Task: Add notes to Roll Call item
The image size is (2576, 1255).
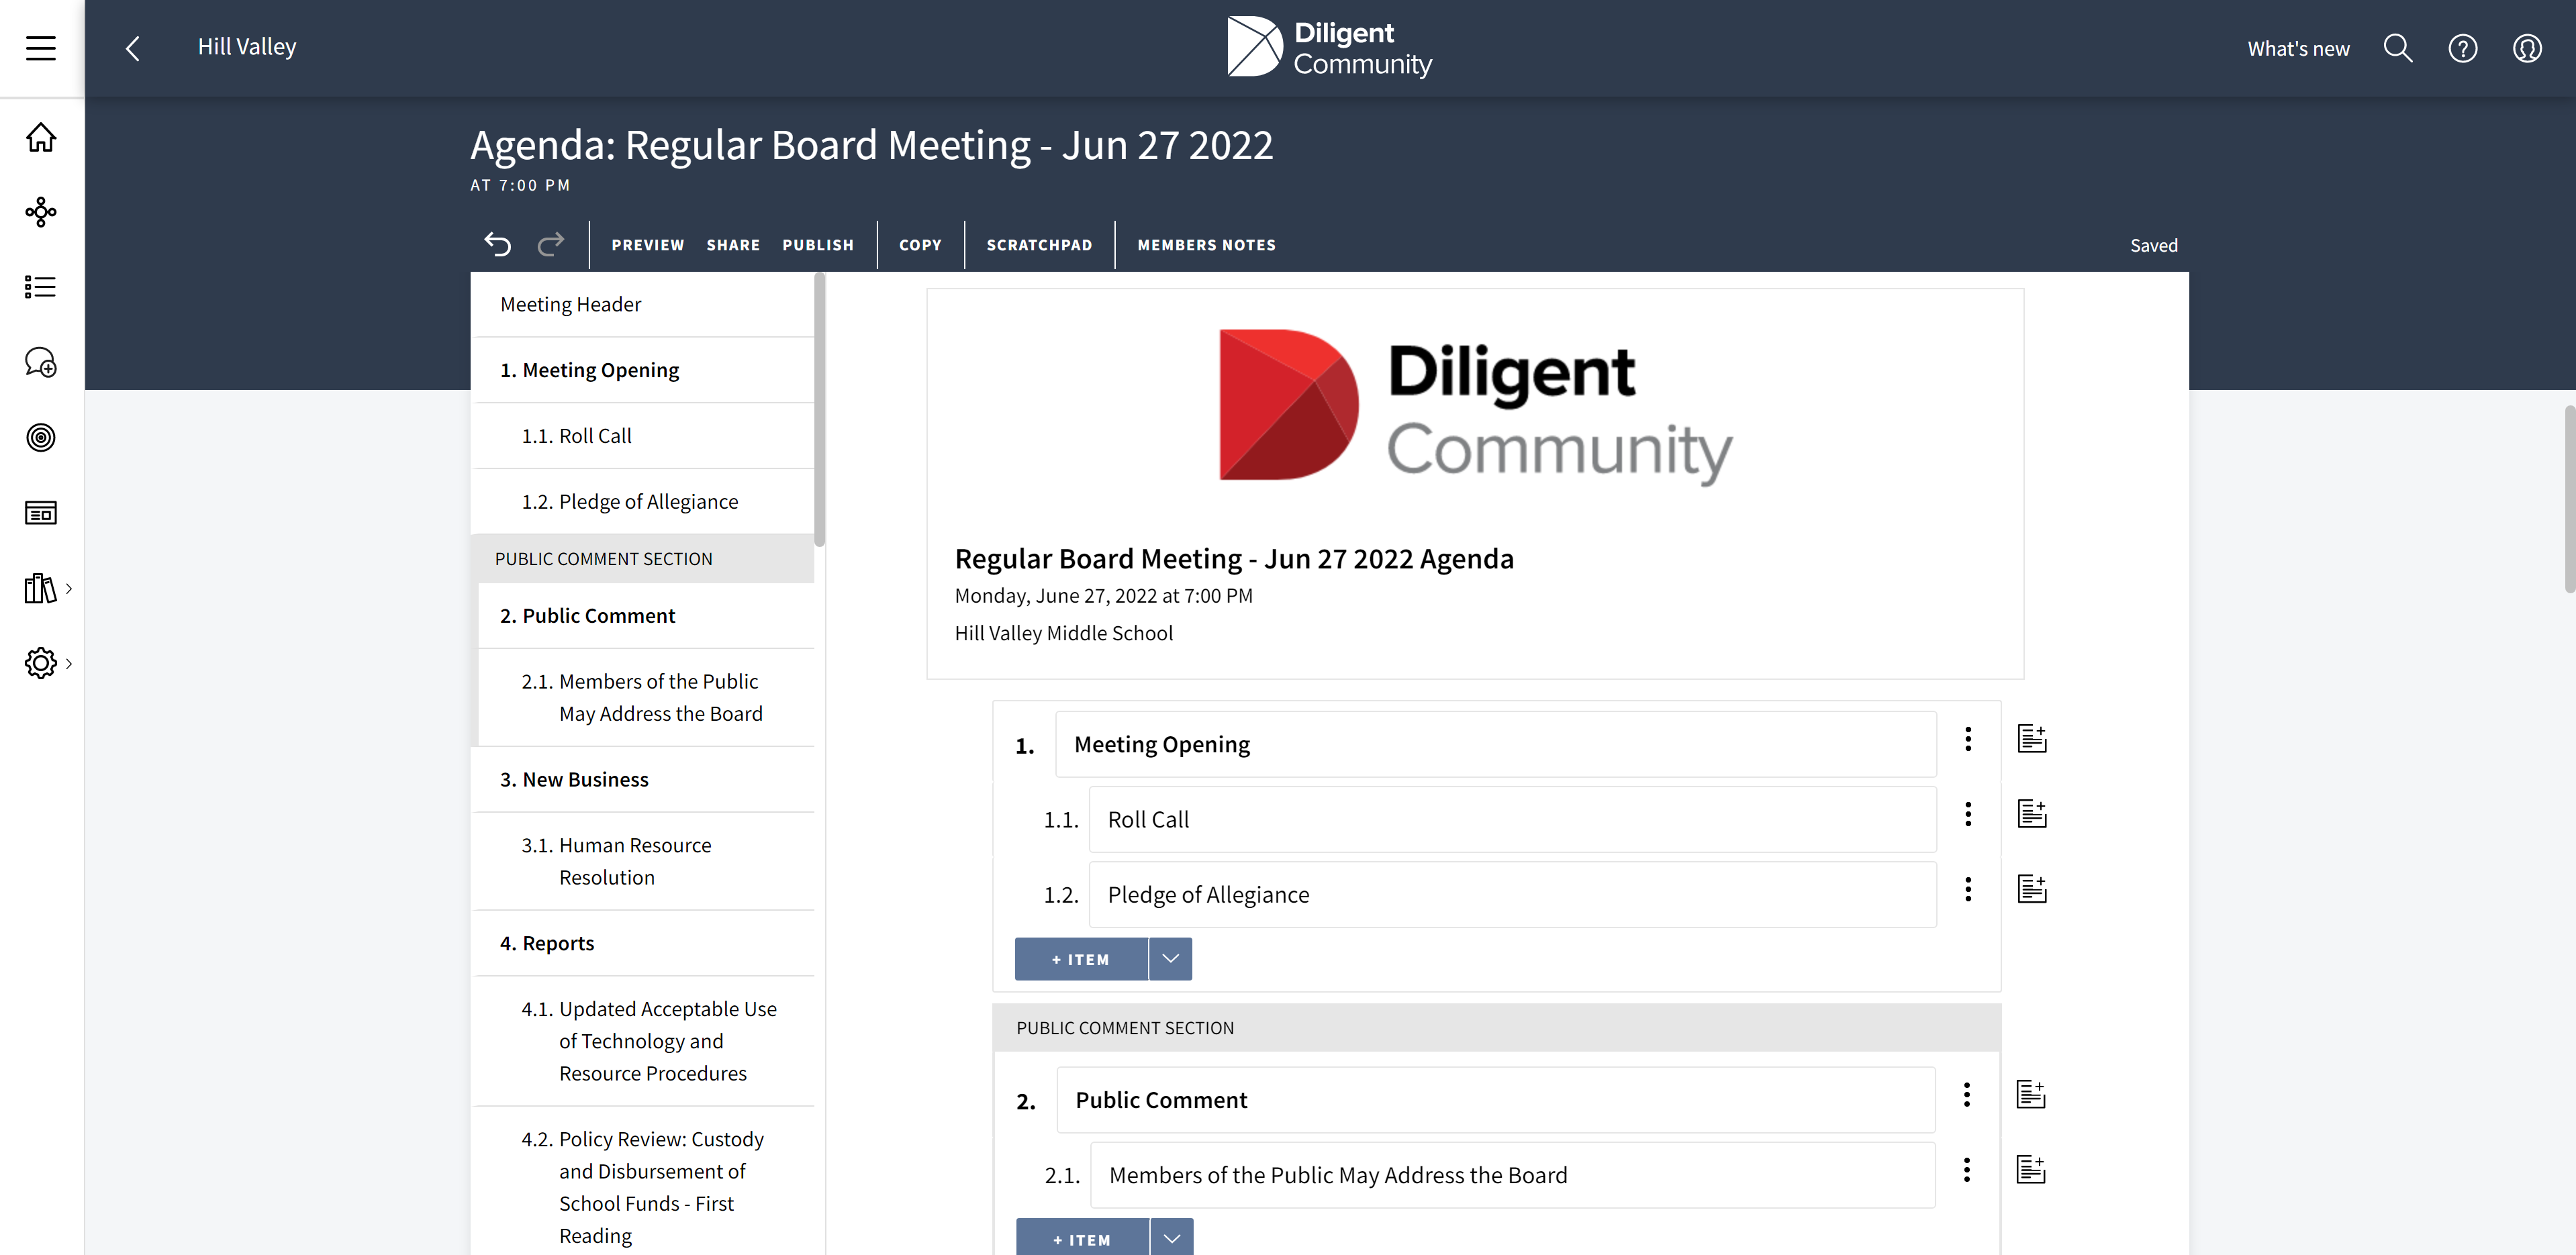Action: click(2032, 814)
